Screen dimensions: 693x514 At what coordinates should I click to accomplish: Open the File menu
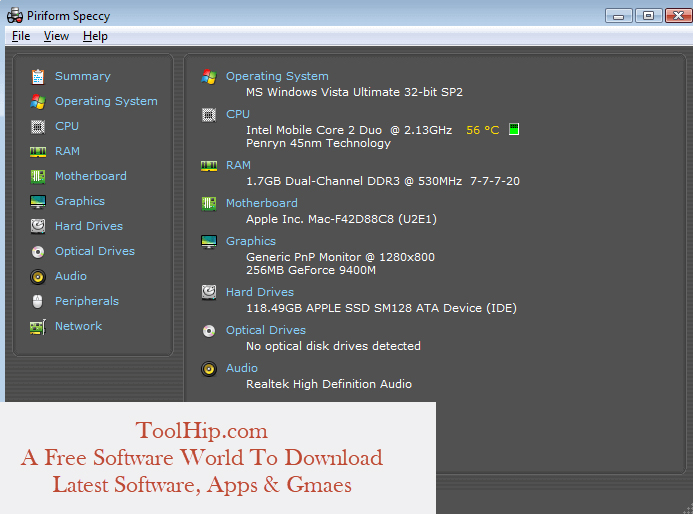tap(21, 36)
